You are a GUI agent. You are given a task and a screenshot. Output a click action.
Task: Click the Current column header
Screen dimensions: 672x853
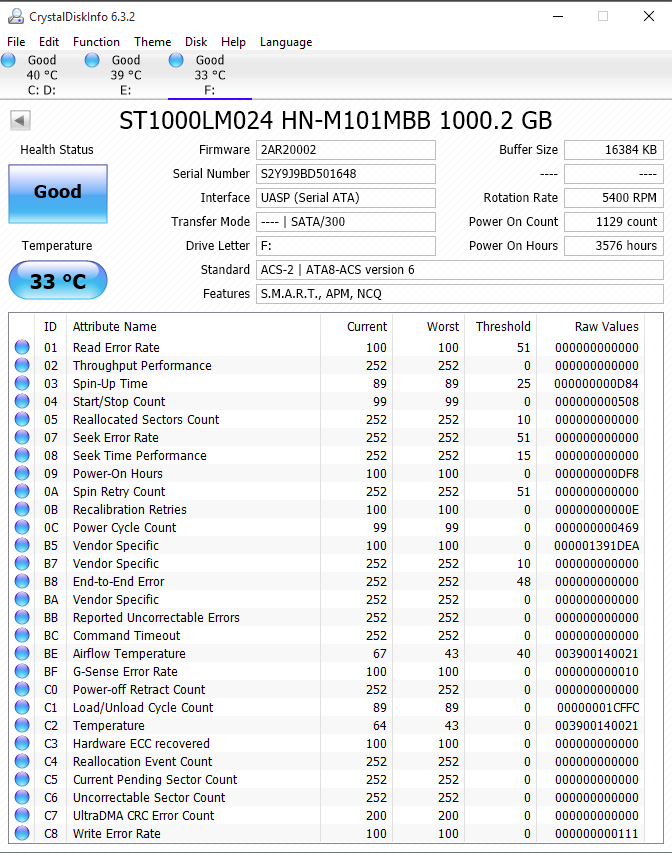[x=367, y=326]
